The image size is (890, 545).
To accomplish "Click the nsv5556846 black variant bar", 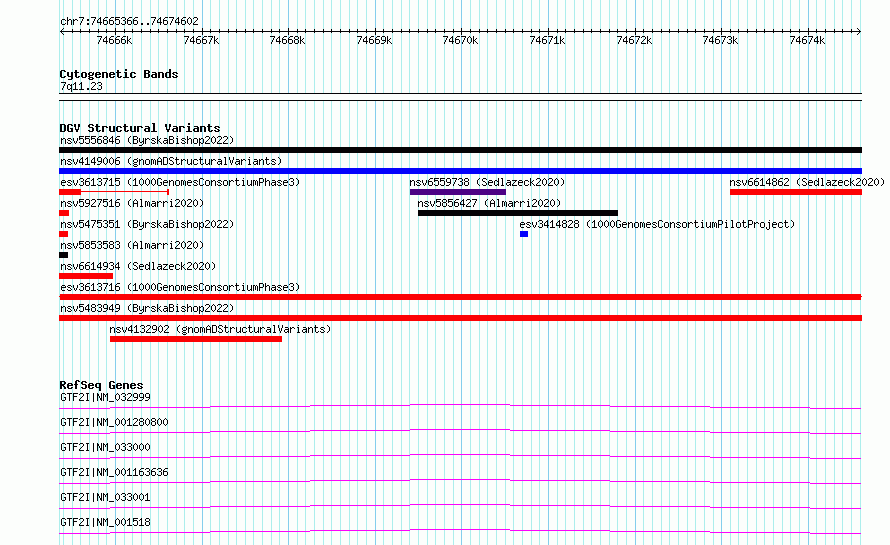I will pos(460,150).
